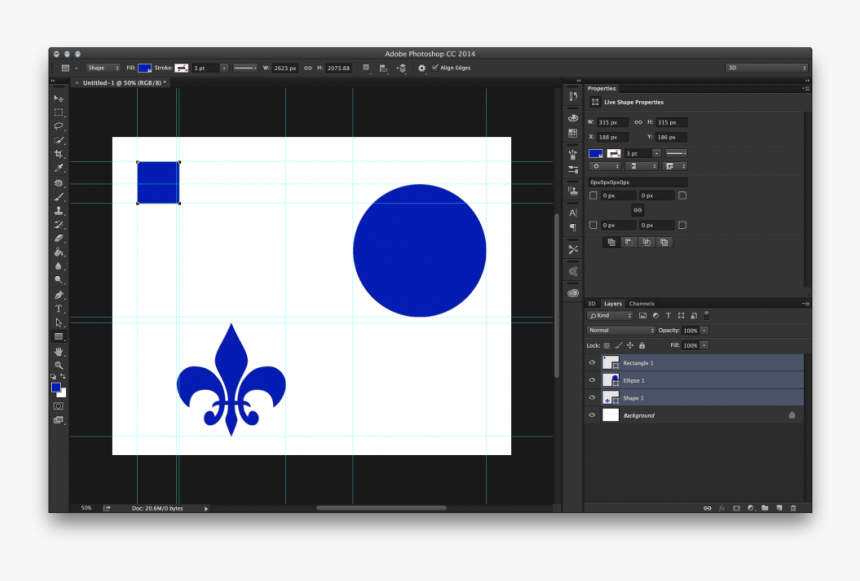
Task: Toggle visibility of the Ellipse 1 layer
Action: pos(592,381)
